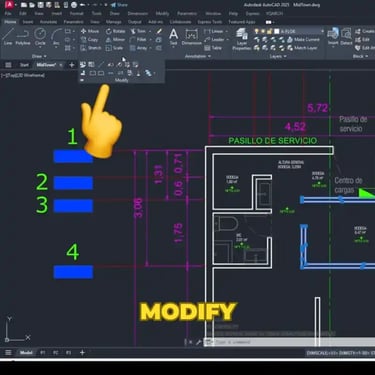
Task: Switch to the Output ribbon tab
Action: (134, 22)
